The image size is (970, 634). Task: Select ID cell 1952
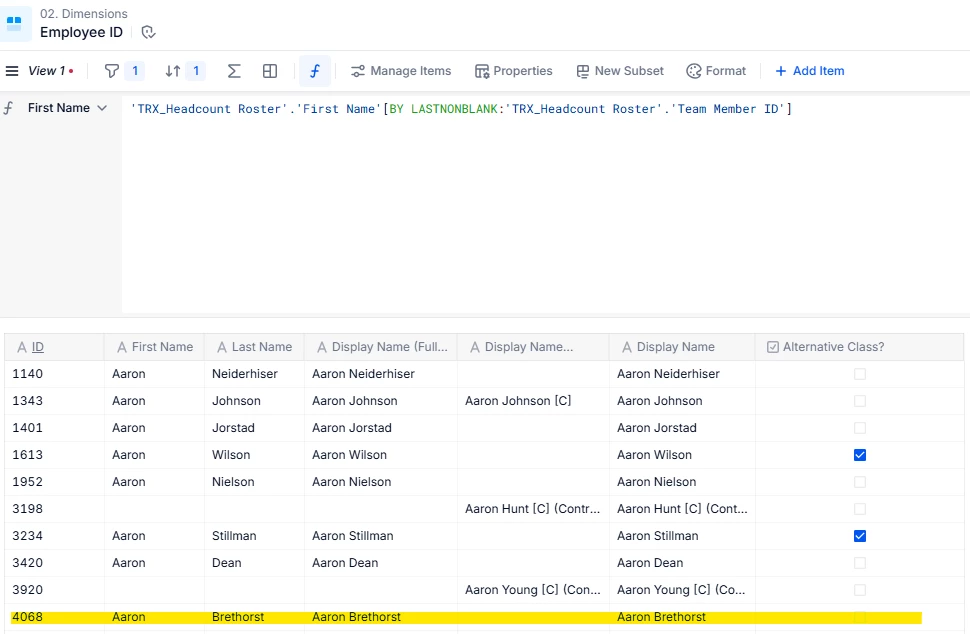click(x=54, y=482)
